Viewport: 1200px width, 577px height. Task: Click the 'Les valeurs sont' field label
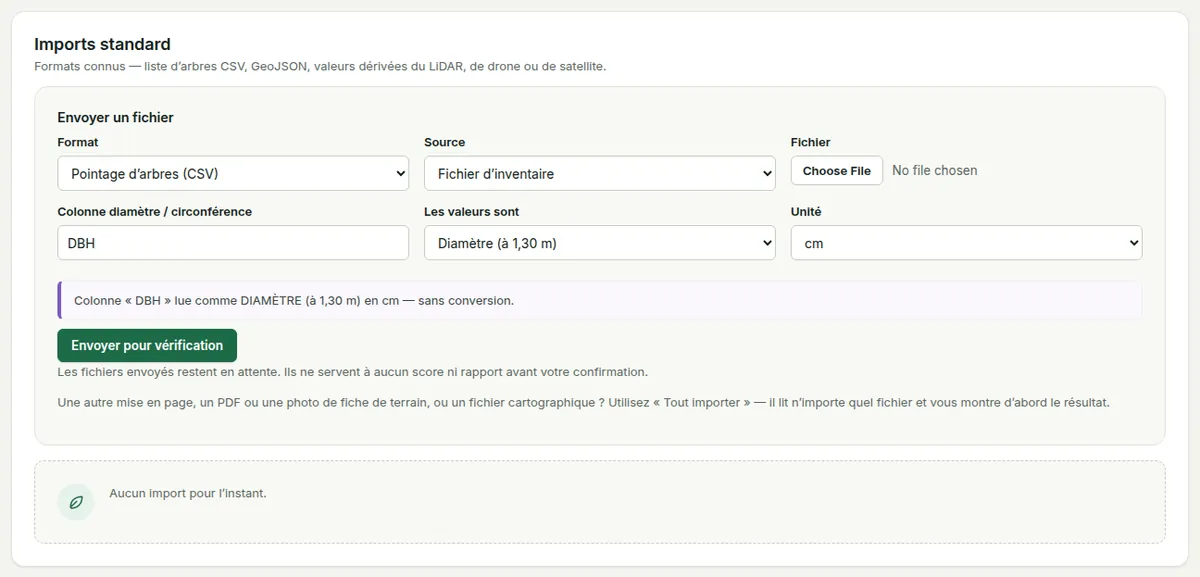pos(472,212)
